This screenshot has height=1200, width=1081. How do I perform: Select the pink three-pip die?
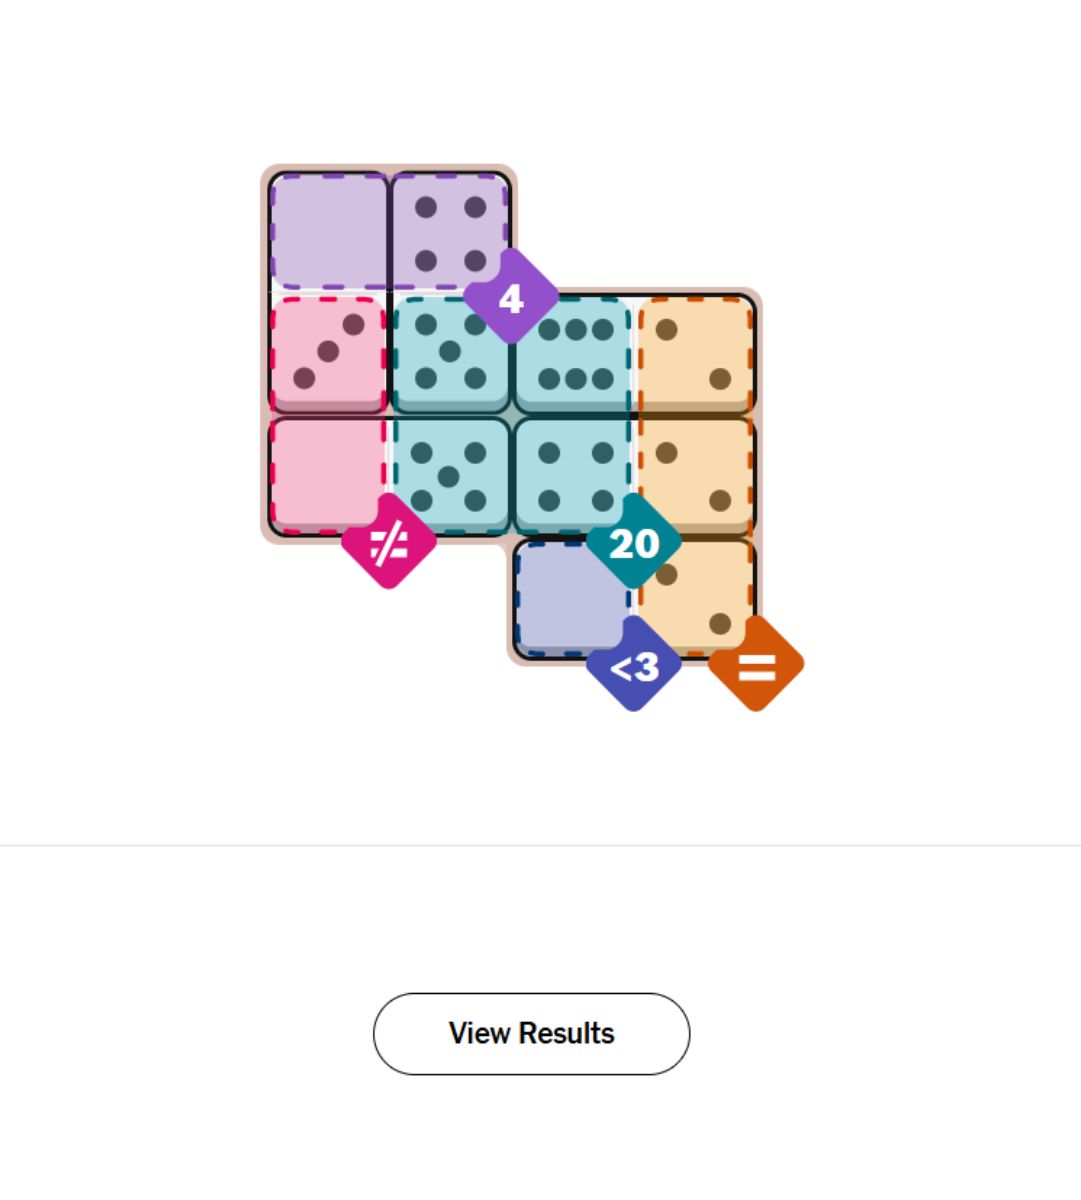tap(328, 353)
